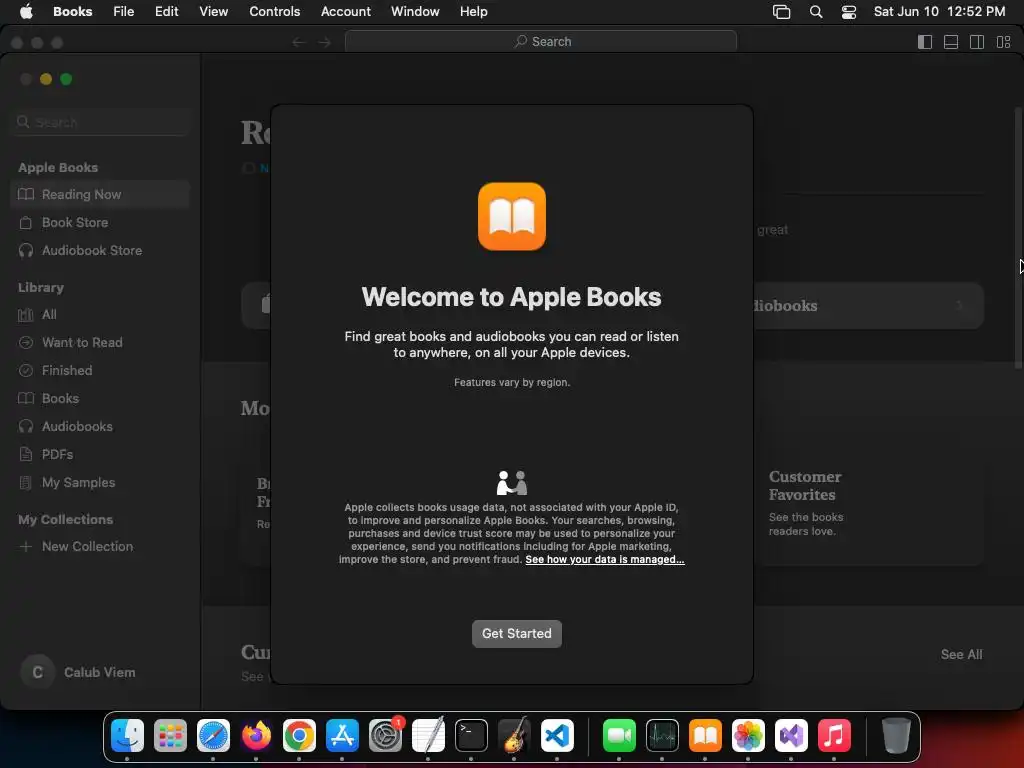
Task: Click the plus icon beside New Collection
Action: coord(25,547)
